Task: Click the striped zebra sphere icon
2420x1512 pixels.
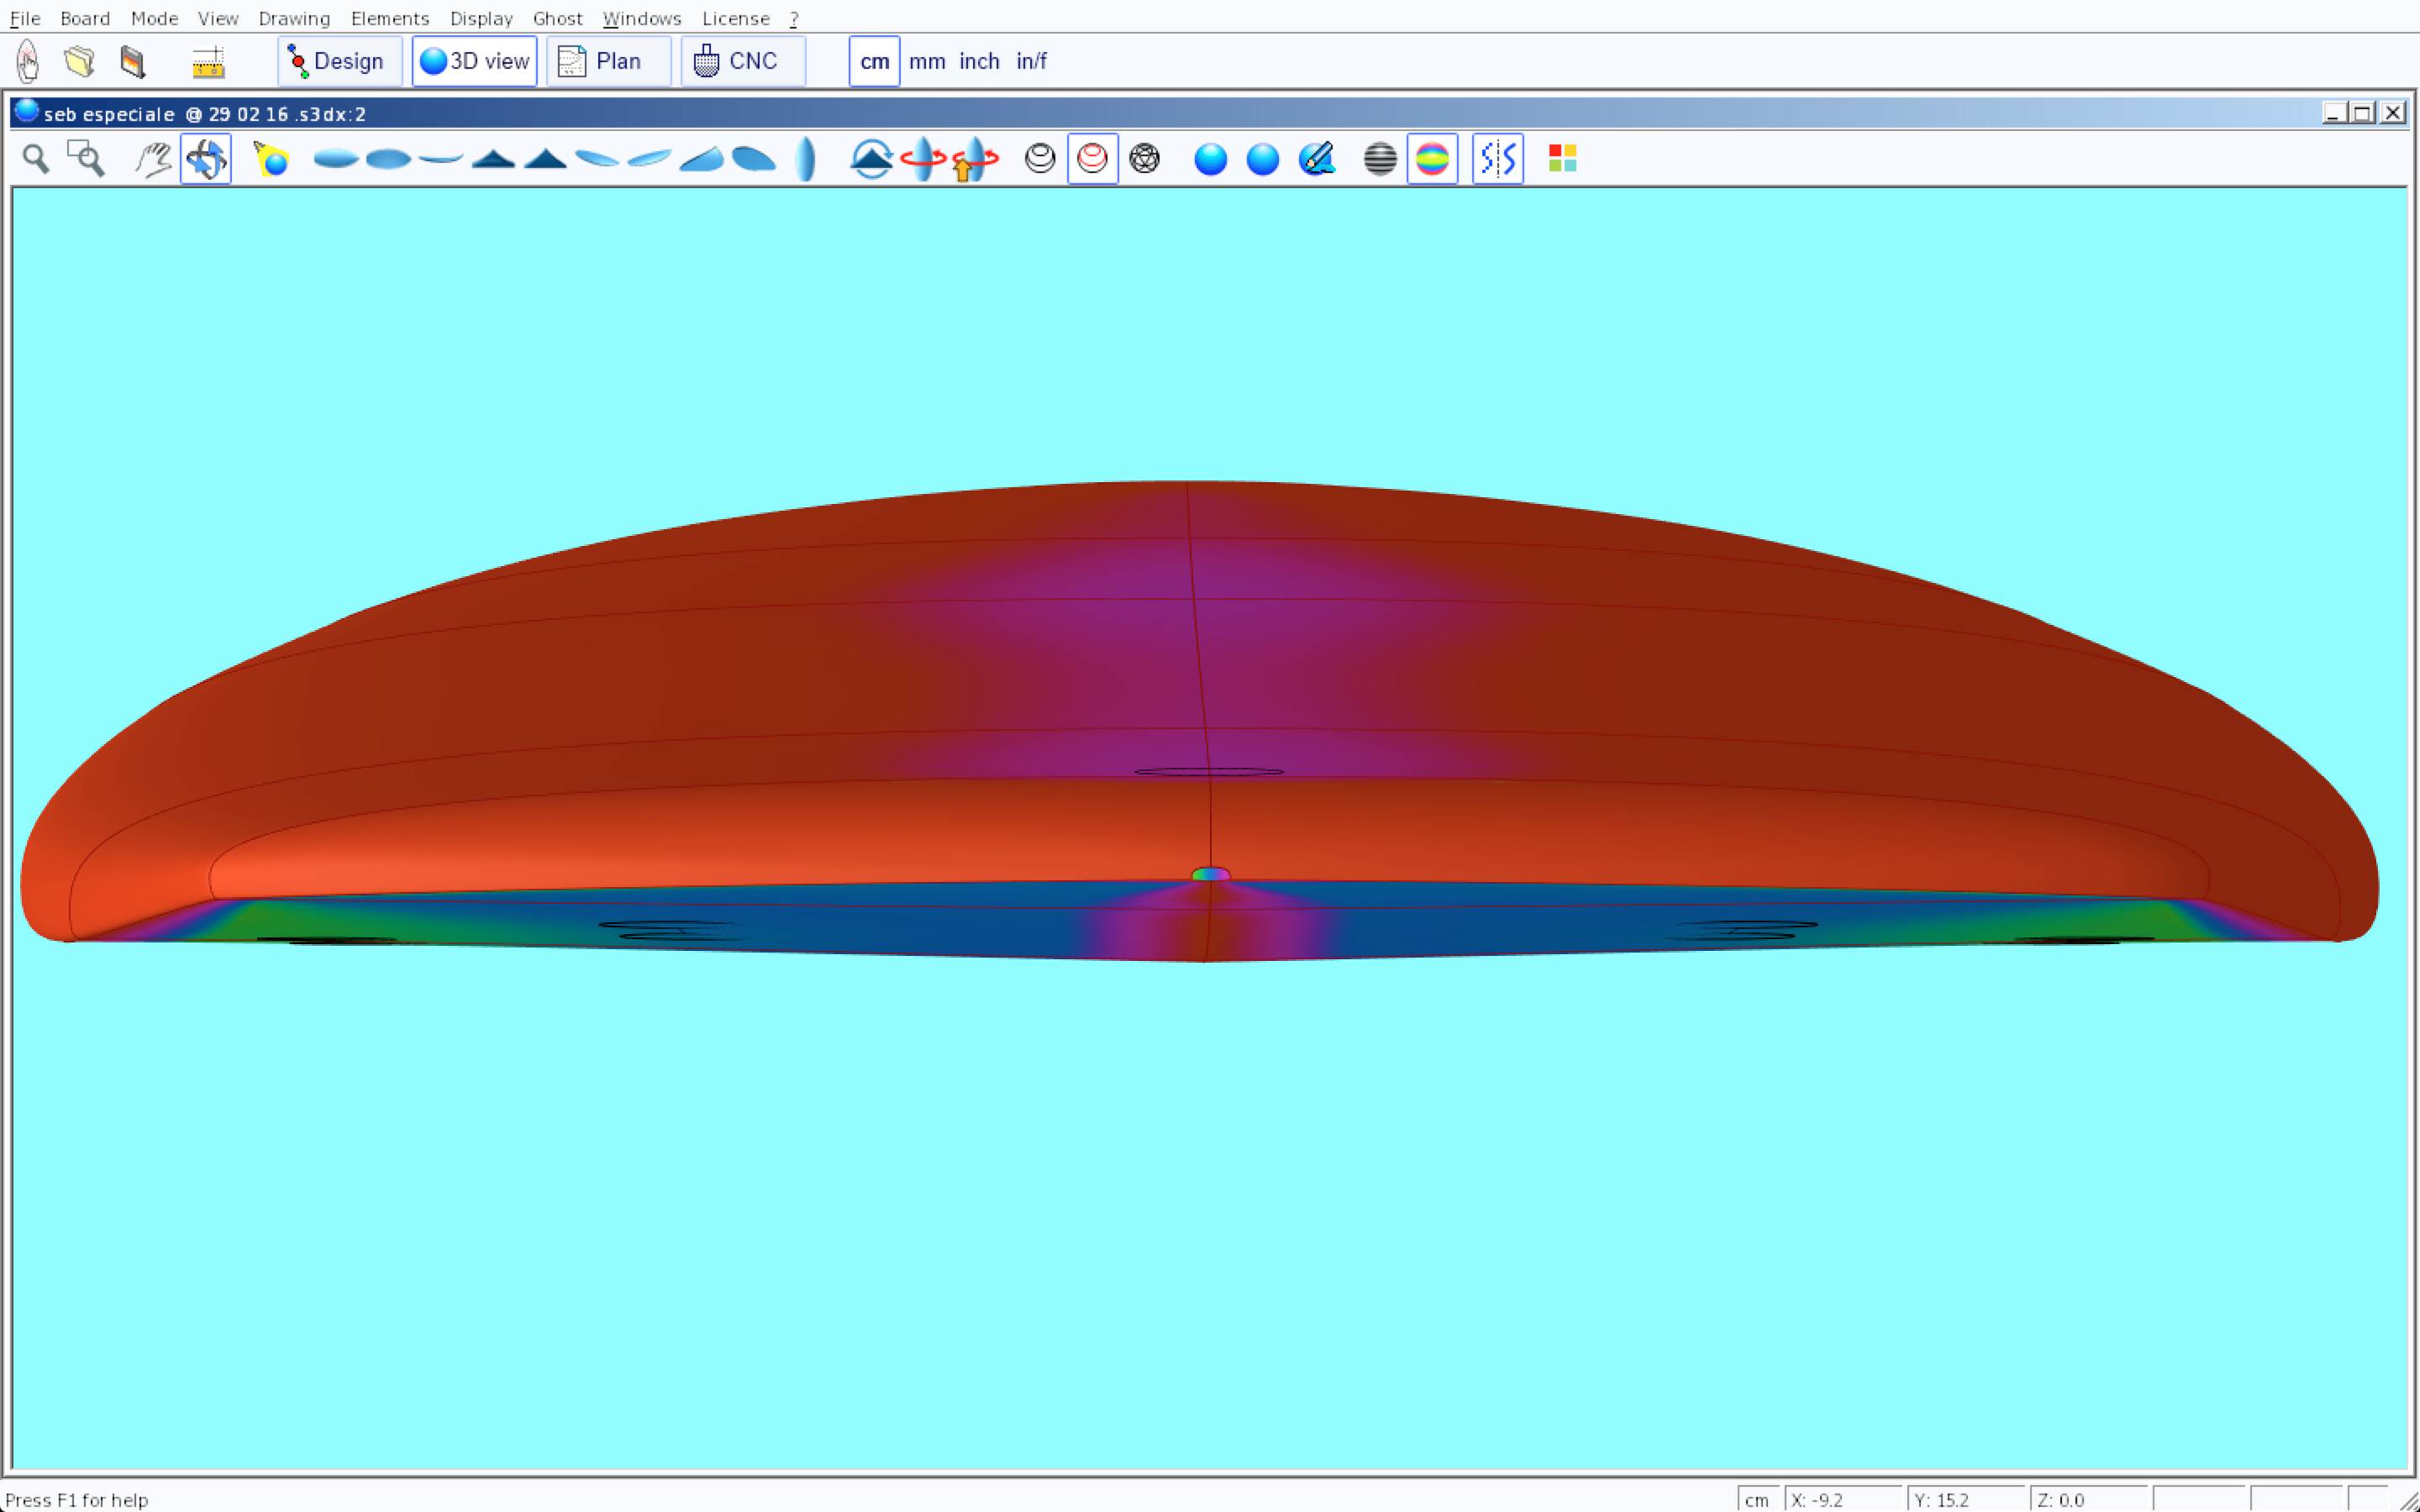Action: [1380, 159]
